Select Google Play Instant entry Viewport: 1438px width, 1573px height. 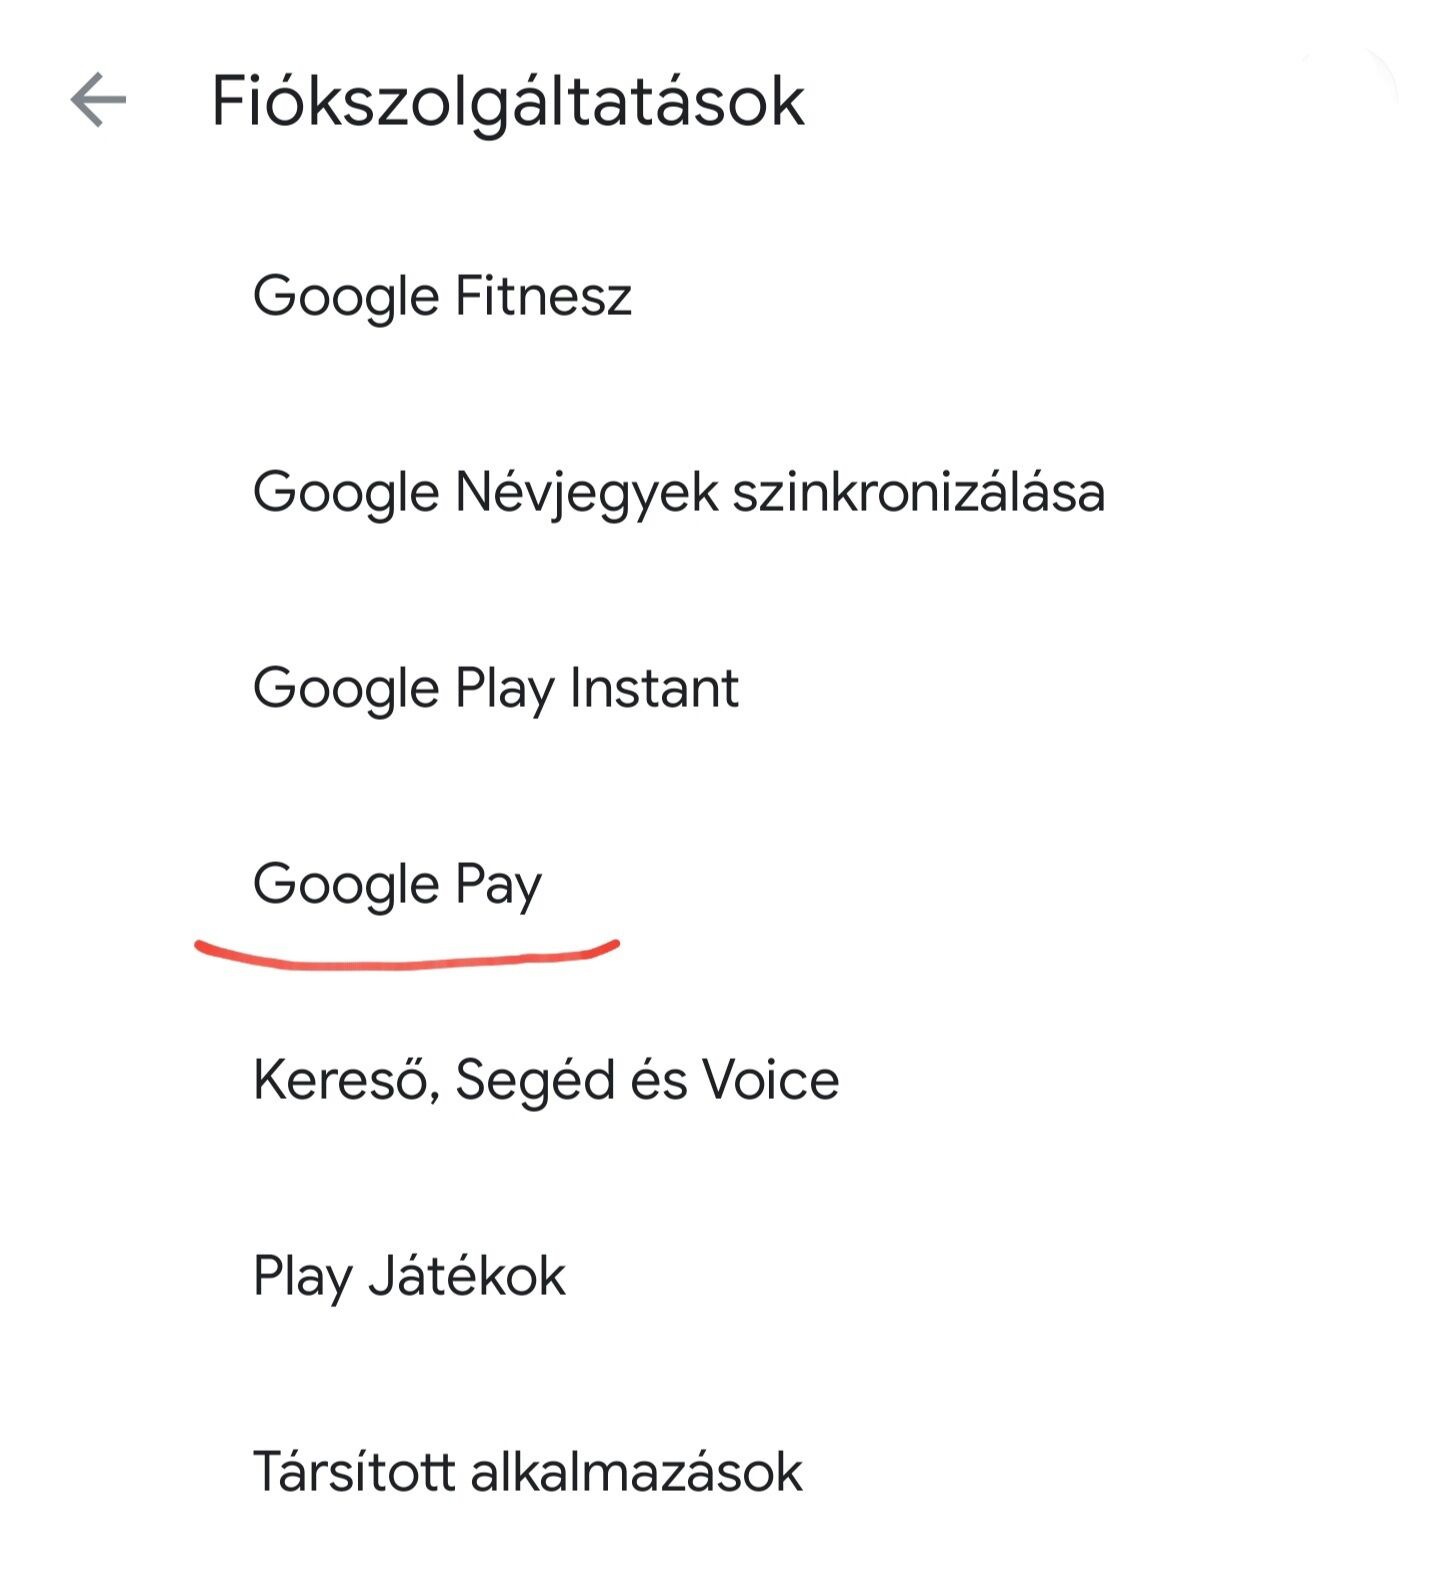tap(719, 688)
